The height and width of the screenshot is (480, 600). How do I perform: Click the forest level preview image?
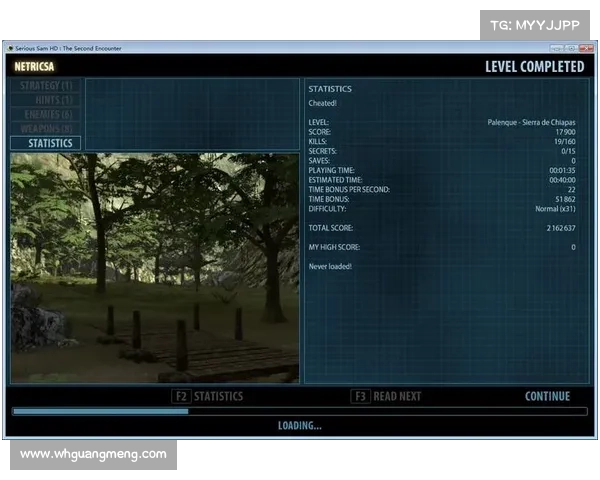(154, 267)
